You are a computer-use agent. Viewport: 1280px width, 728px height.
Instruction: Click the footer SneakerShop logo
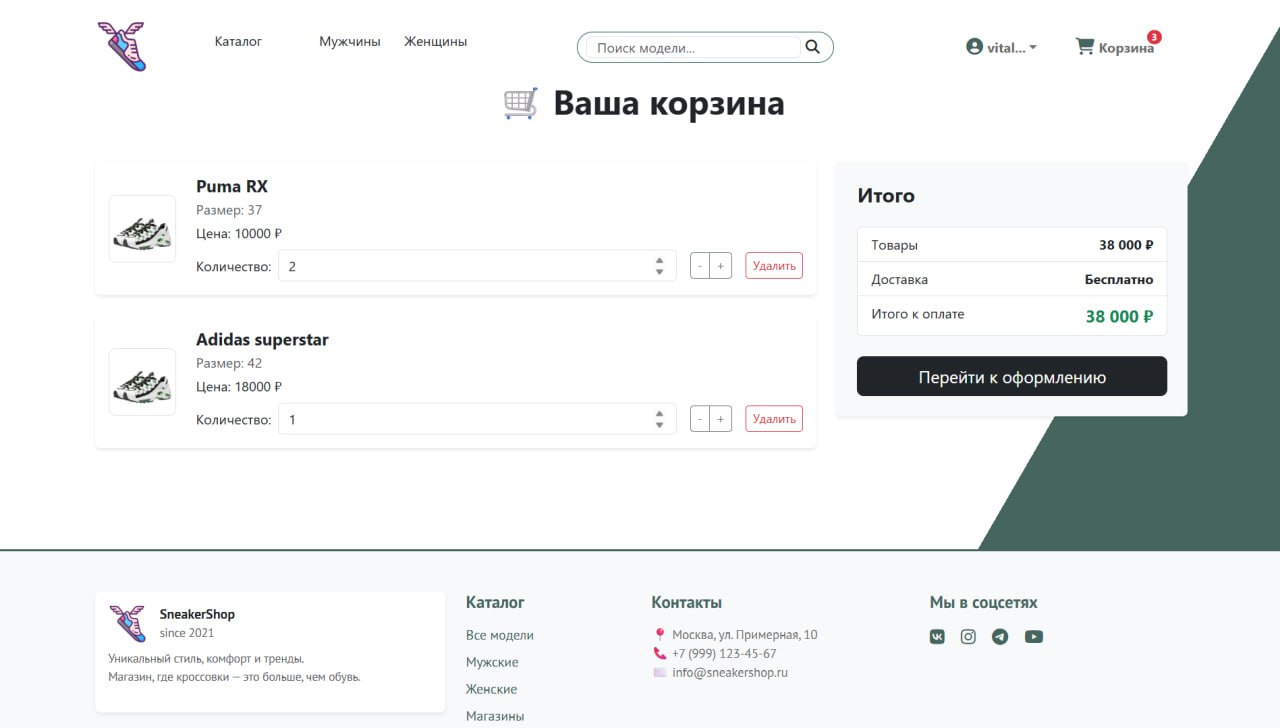tap(128, 623)
